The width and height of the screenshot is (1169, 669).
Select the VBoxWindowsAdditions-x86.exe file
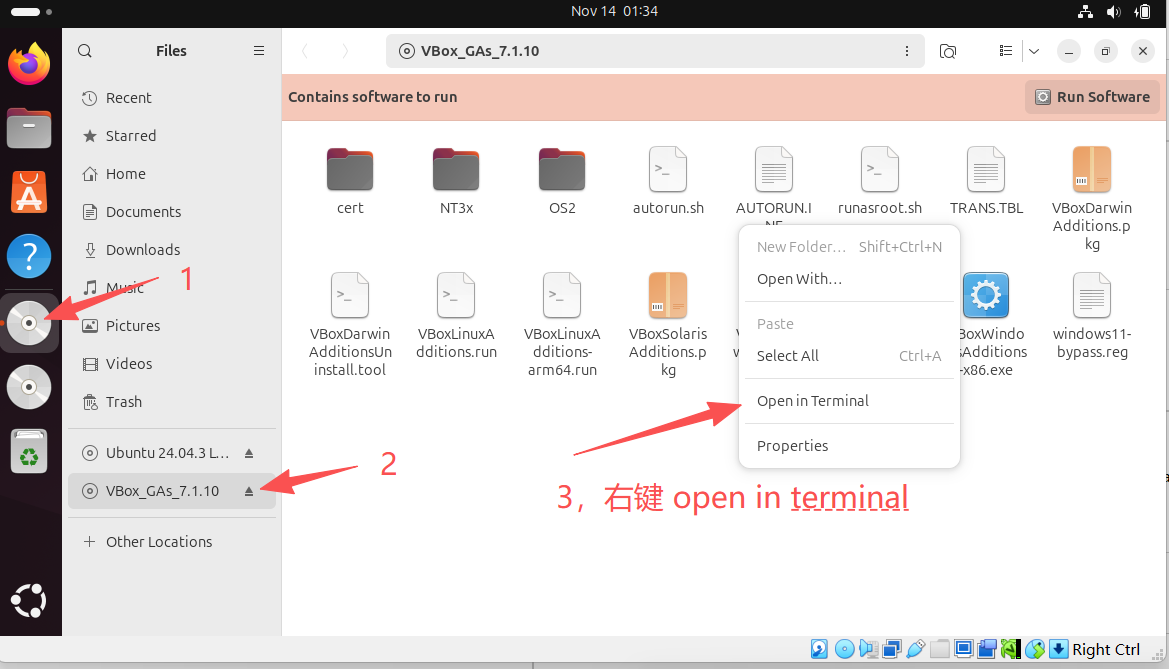(986, 324)
